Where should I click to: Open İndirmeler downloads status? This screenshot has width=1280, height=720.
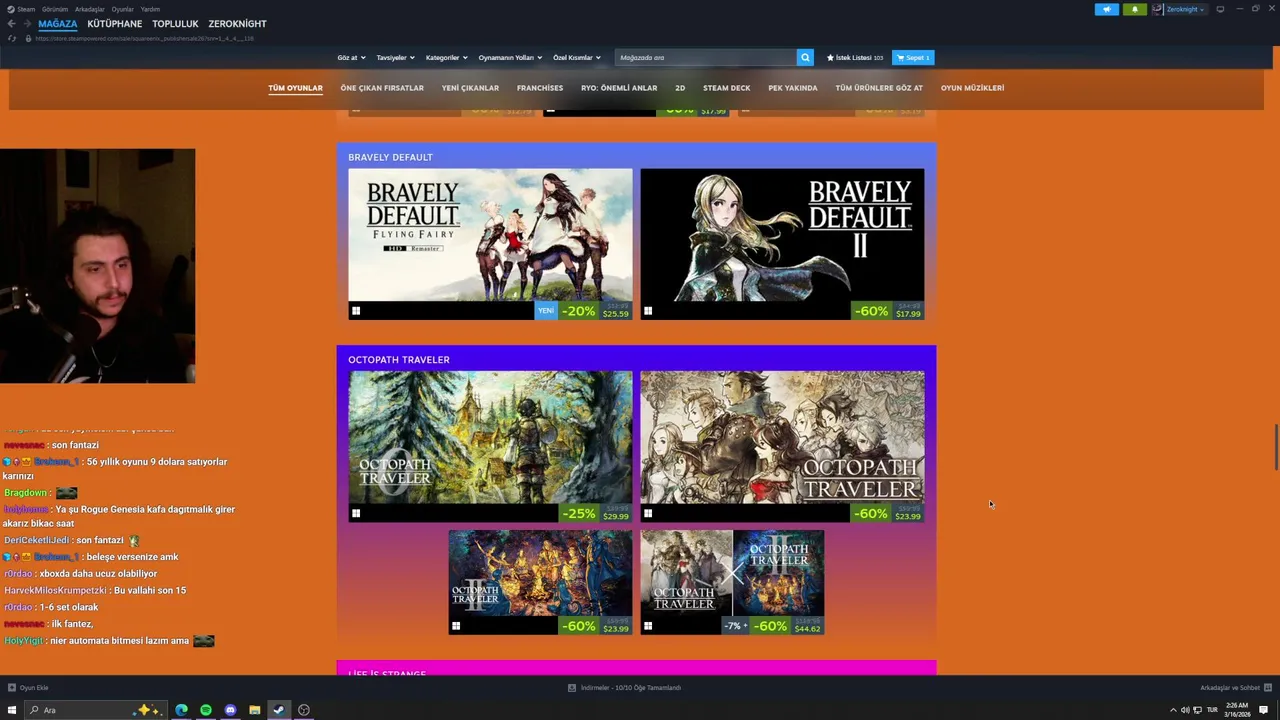pos(624,688)
